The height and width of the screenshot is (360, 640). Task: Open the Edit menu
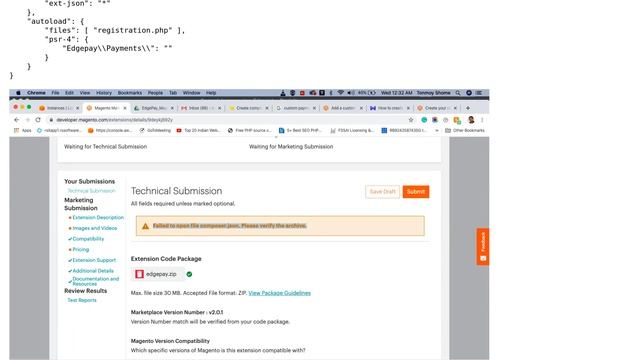pos(69,93)
